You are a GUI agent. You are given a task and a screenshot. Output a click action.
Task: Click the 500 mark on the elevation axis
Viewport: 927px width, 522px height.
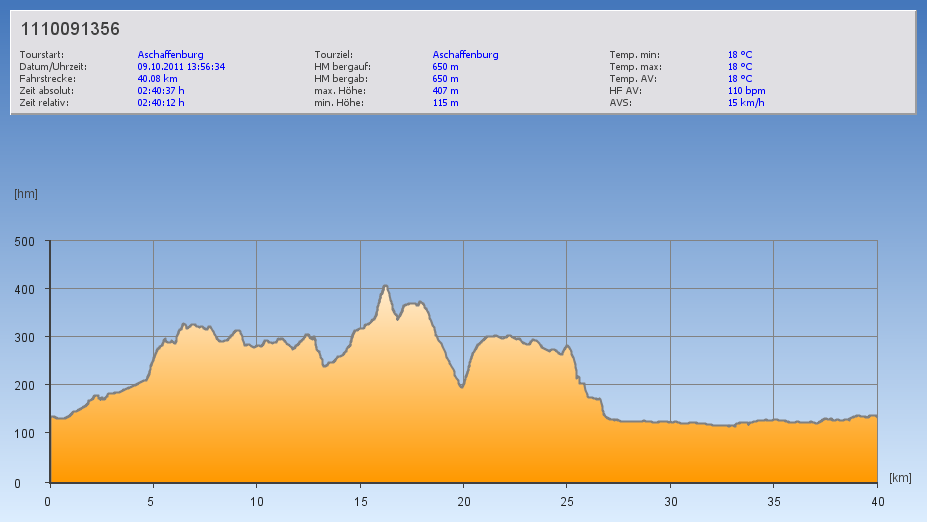click(x=24, y=241)
